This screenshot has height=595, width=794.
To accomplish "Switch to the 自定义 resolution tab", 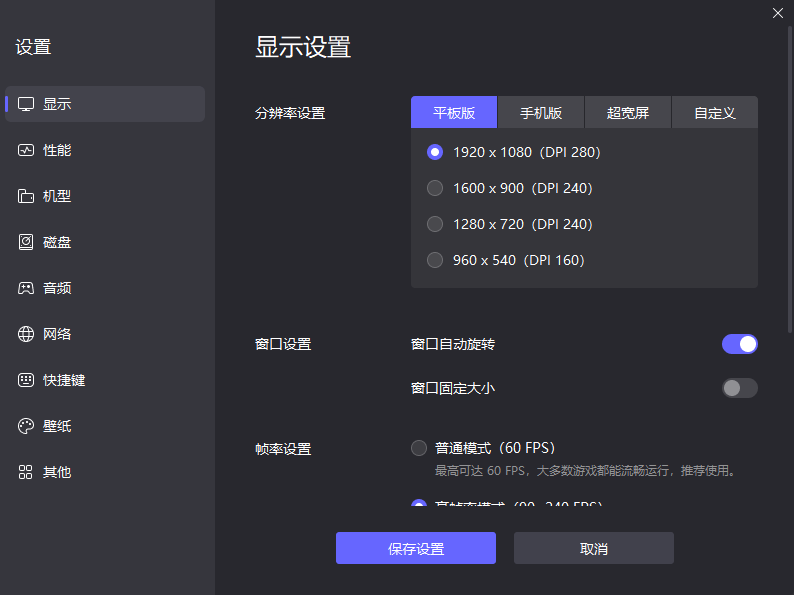I will coord(715,112).
